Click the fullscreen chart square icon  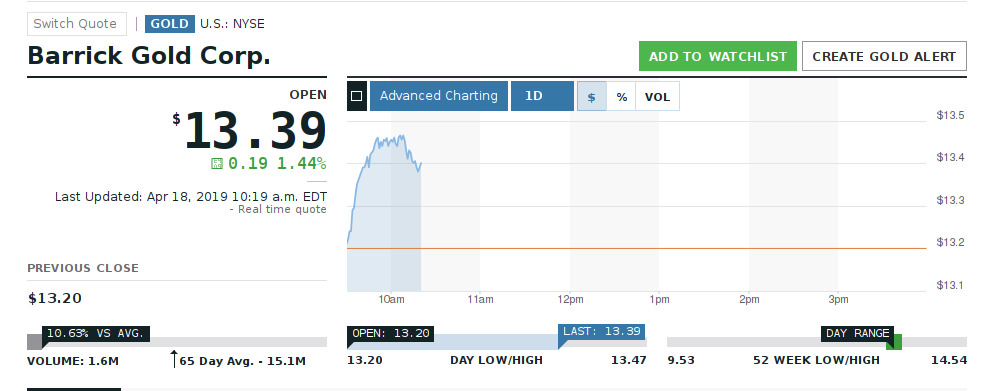(x=356, y=96)
